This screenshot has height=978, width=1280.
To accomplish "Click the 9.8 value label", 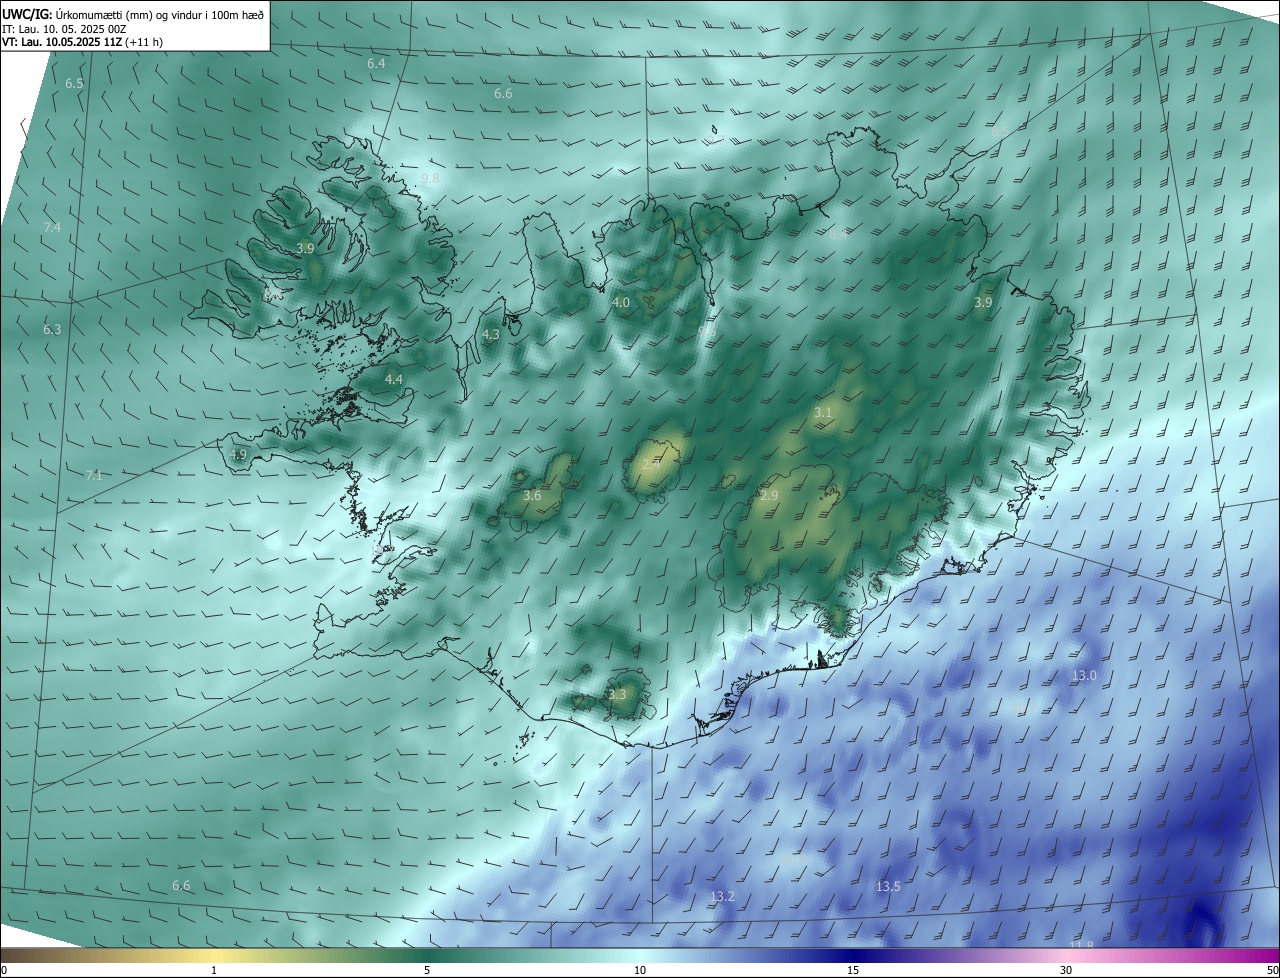I will click(430, 178).
